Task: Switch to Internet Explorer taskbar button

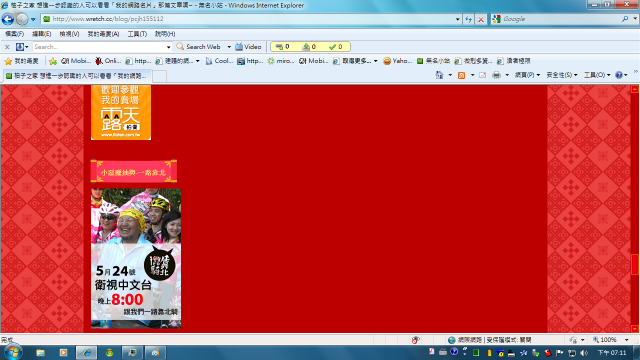Action: coord(86,353)
